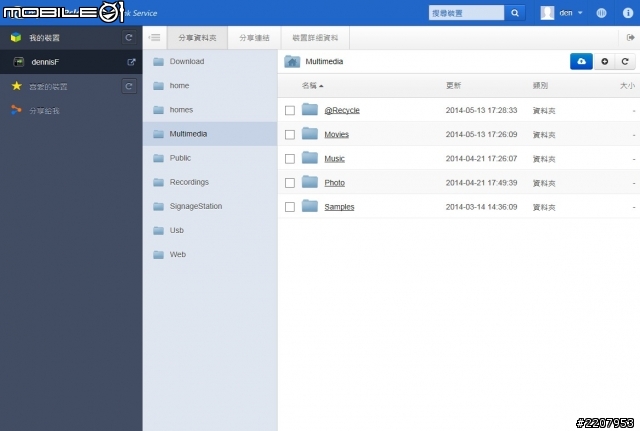Open dennisF in external link
The height and width of the screenshot is (431, 640).
coord(131,62)
